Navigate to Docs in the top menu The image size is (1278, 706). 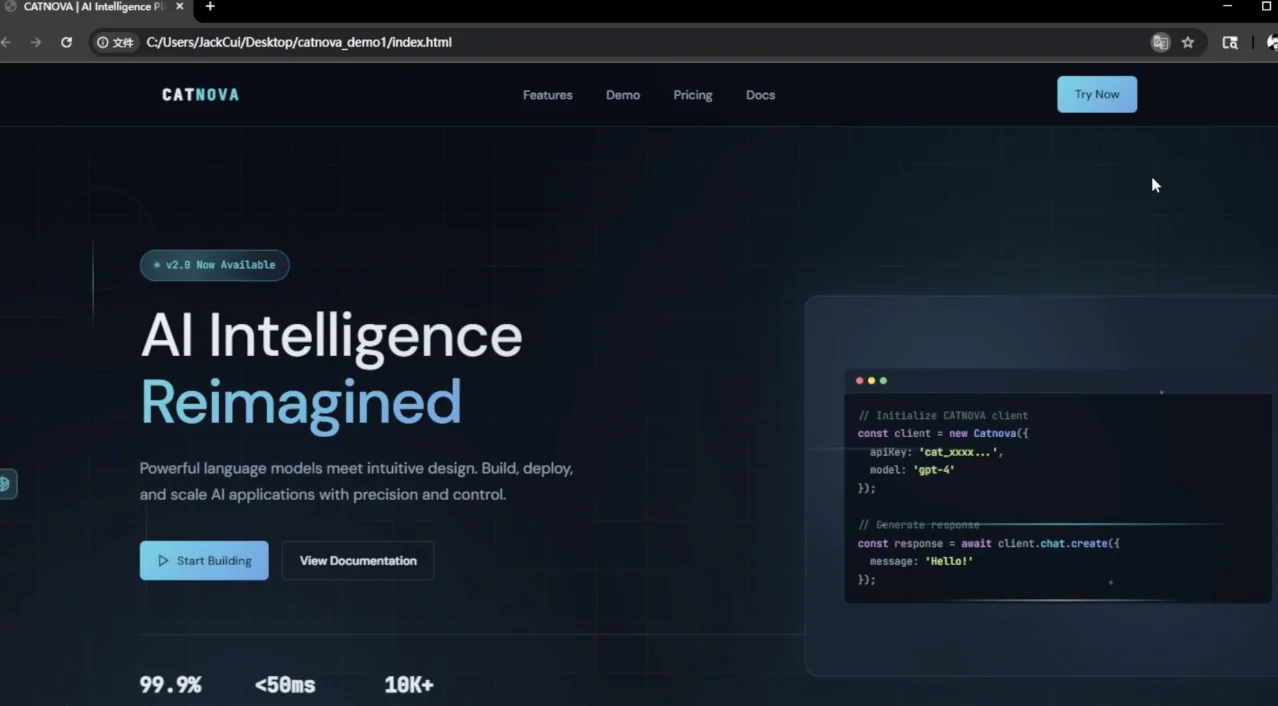[760, 95]
